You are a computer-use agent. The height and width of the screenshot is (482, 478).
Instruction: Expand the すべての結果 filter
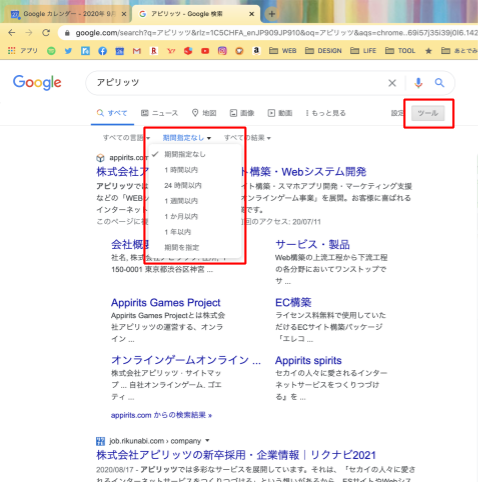[x=247, y=138]
